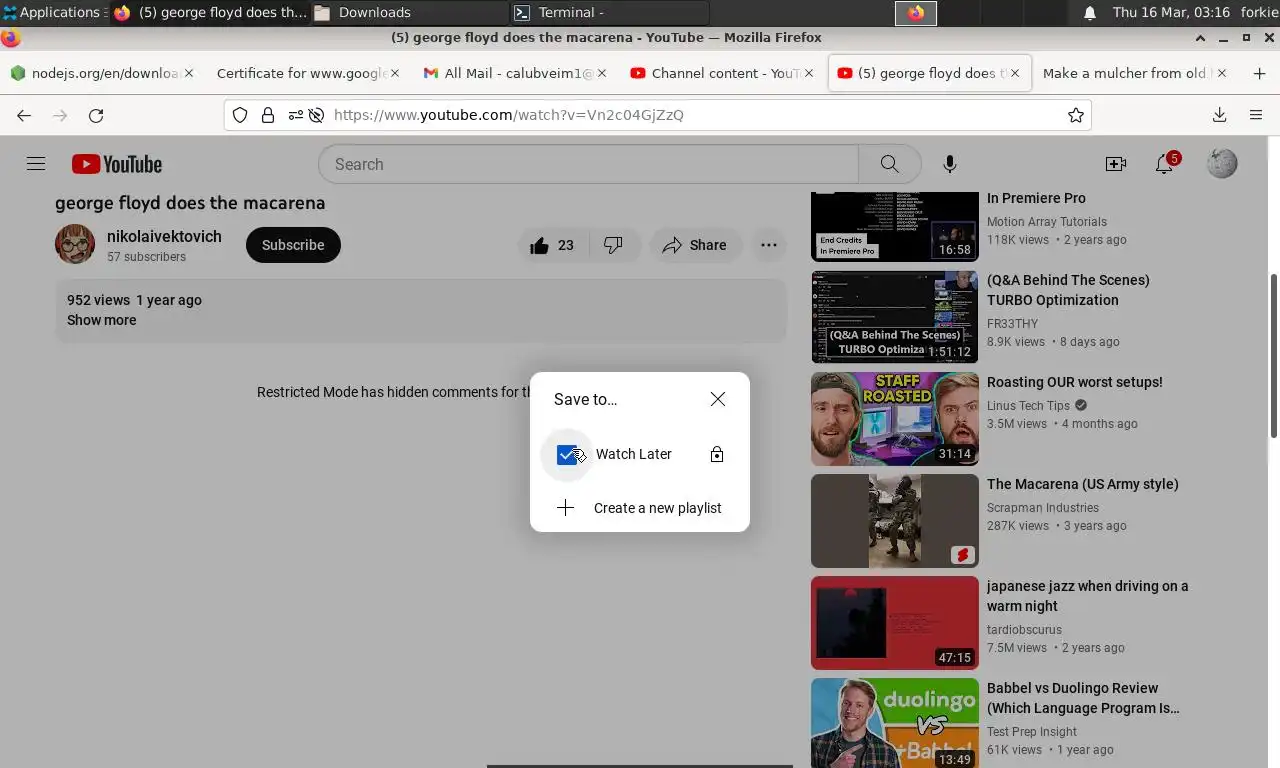
Task: Go to YouTube home via logo
Action: pos(117,164)
